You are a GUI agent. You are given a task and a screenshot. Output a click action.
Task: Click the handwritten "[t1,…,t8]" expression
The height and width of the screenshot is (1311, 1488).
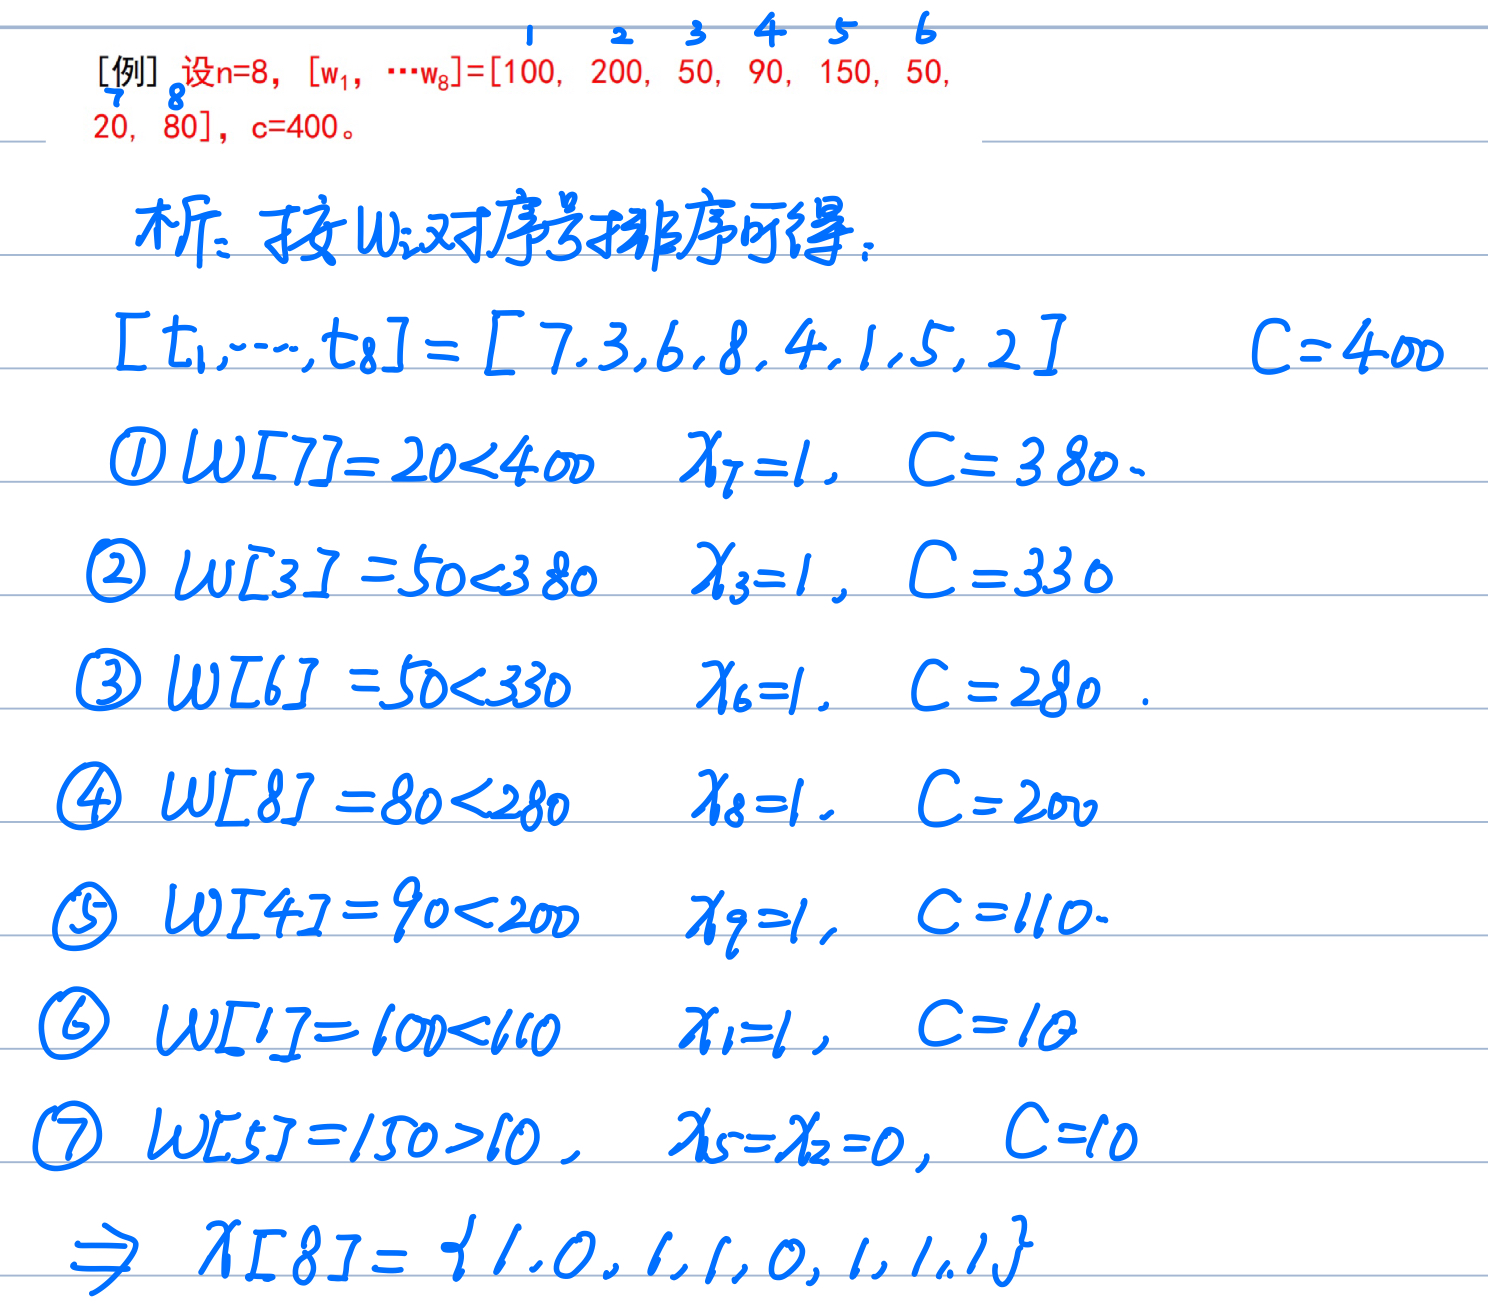(x=262, y=345)
